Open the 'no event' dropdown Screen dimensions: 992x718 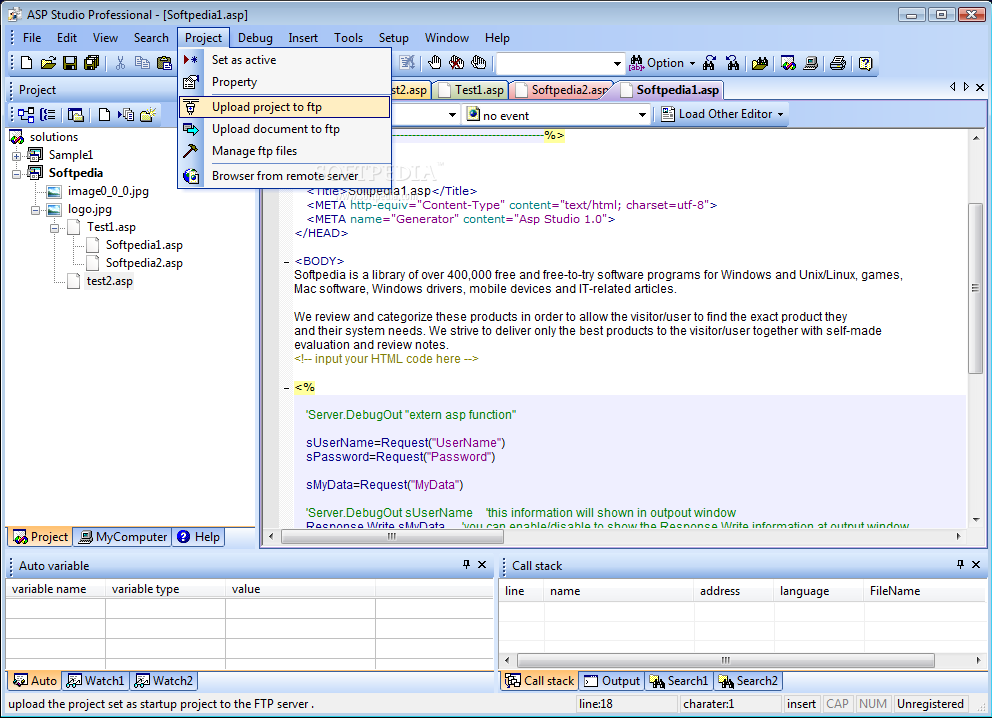pos(642,115)
